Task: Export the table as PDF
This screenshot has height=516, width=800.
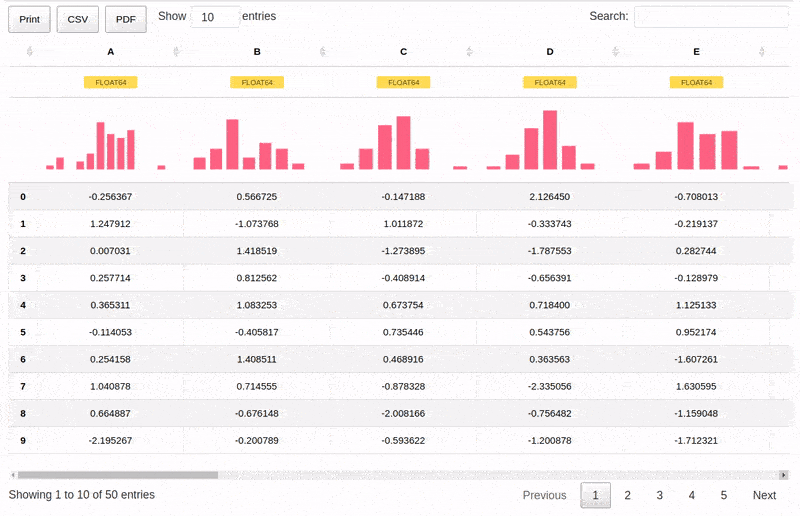Action: pyautogui.click(x=126, y=19)
